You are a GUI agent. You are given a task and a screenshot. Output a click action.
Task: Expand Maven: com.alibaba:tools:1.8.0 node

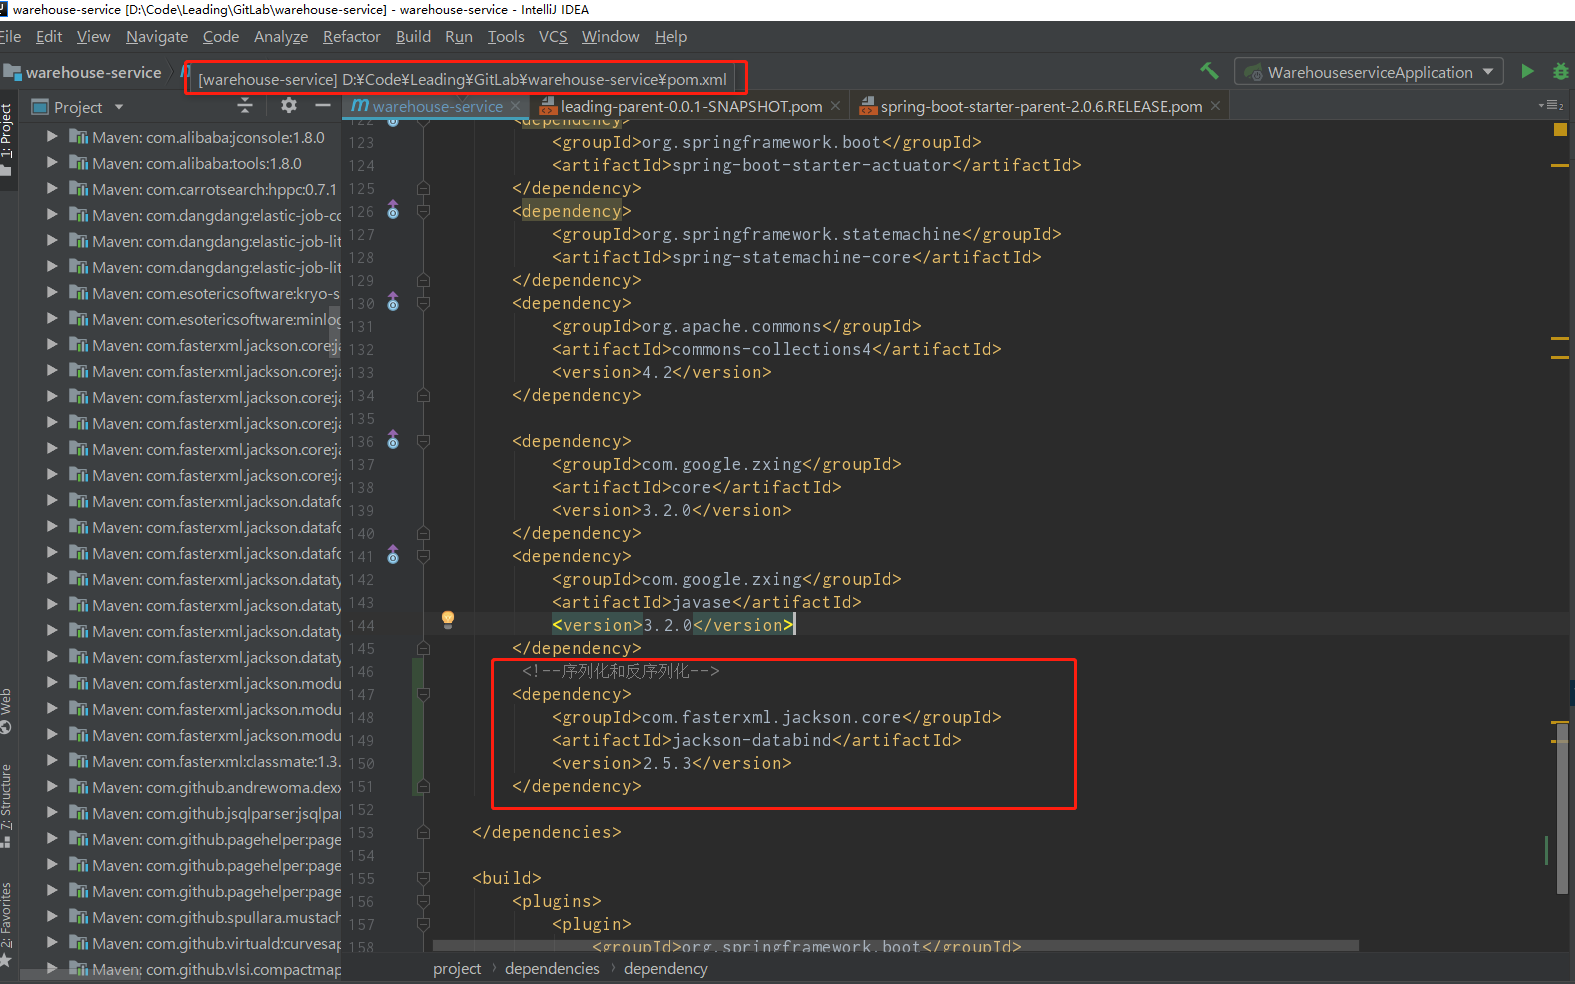[x=52, y=163]
